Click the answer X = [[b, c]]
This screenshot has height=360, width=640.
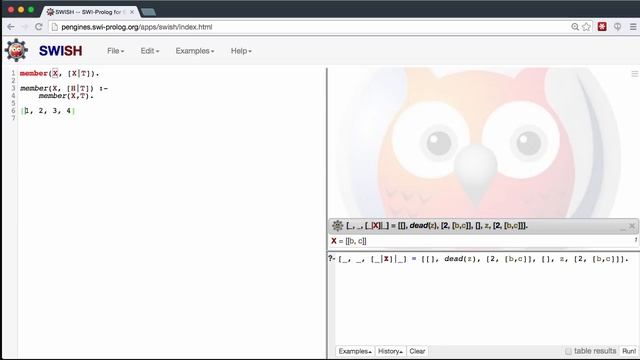[349, 241]
